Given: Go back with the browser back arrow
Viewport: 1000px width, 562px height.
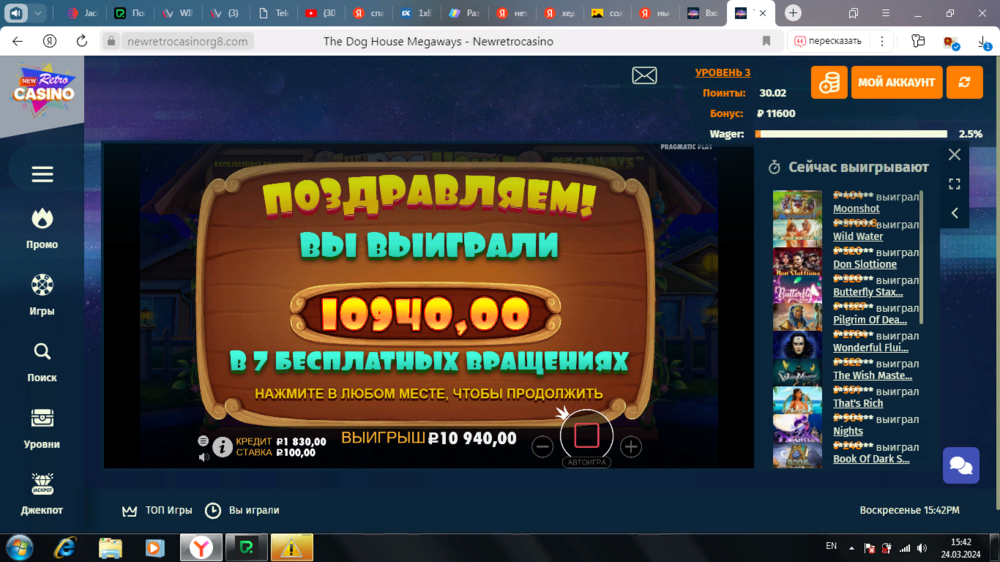Looking at the screenshot, I should (x=17, y=41).
